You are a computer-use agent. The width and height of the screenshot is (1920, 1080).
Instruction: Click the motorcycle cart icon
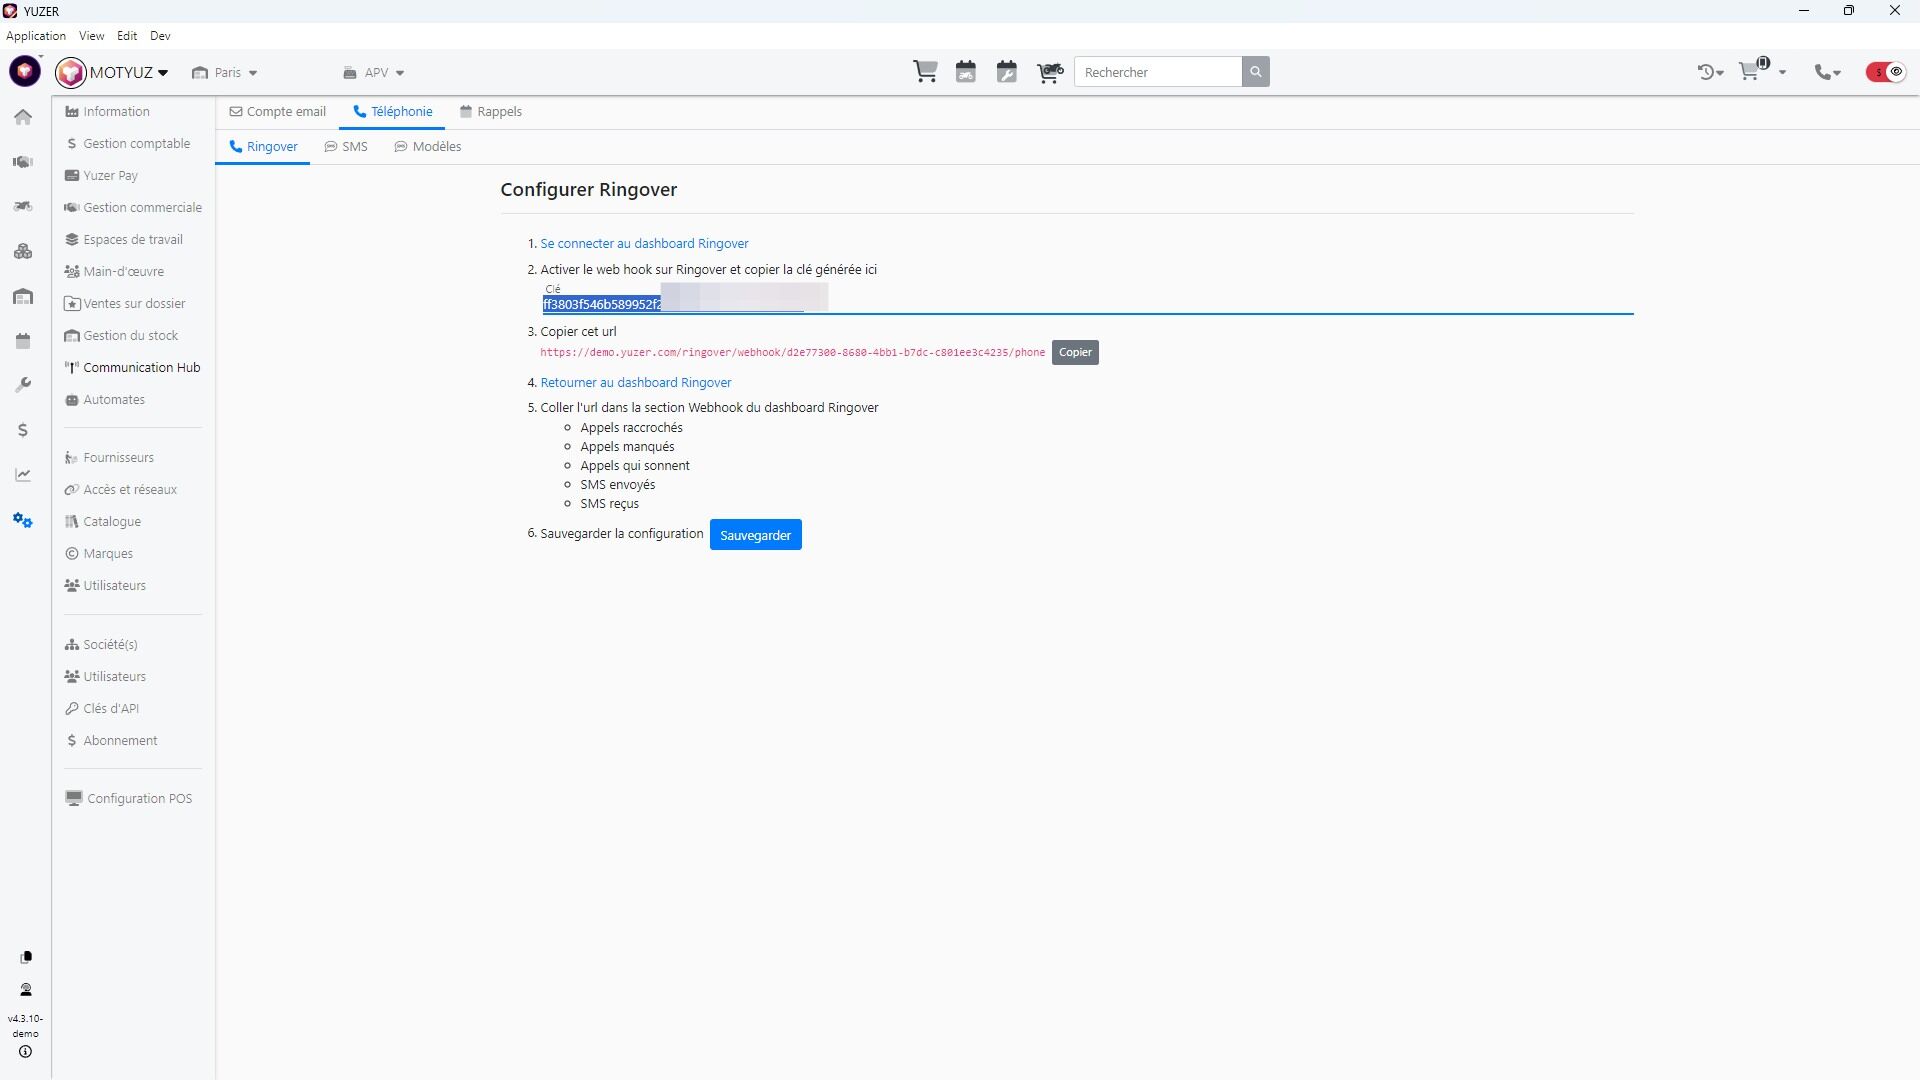click(1049, 72)
